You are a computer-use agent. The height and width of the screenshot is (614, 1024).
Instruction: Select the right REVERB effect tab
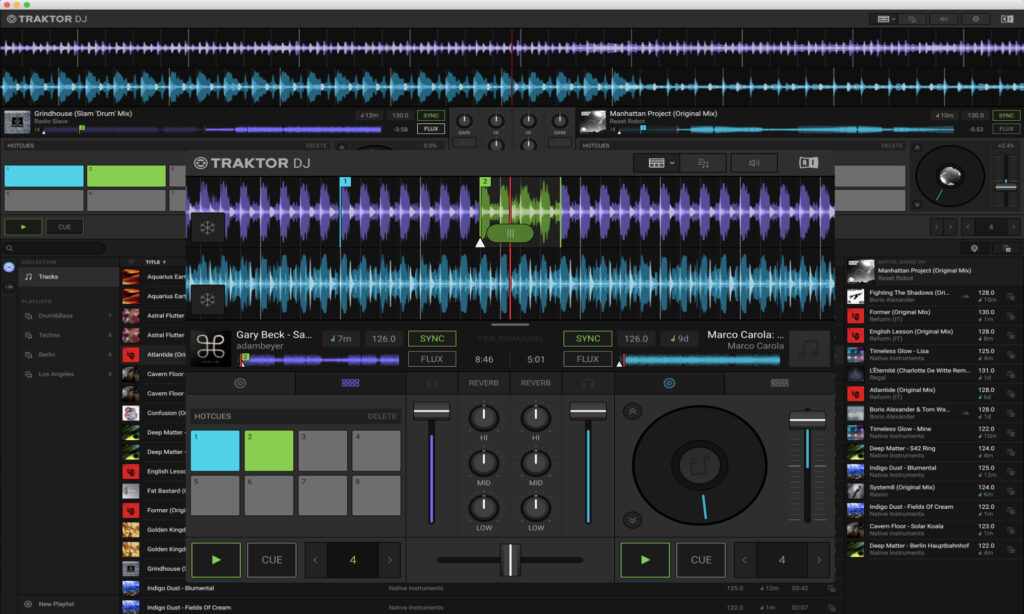(x=536, y=383)
